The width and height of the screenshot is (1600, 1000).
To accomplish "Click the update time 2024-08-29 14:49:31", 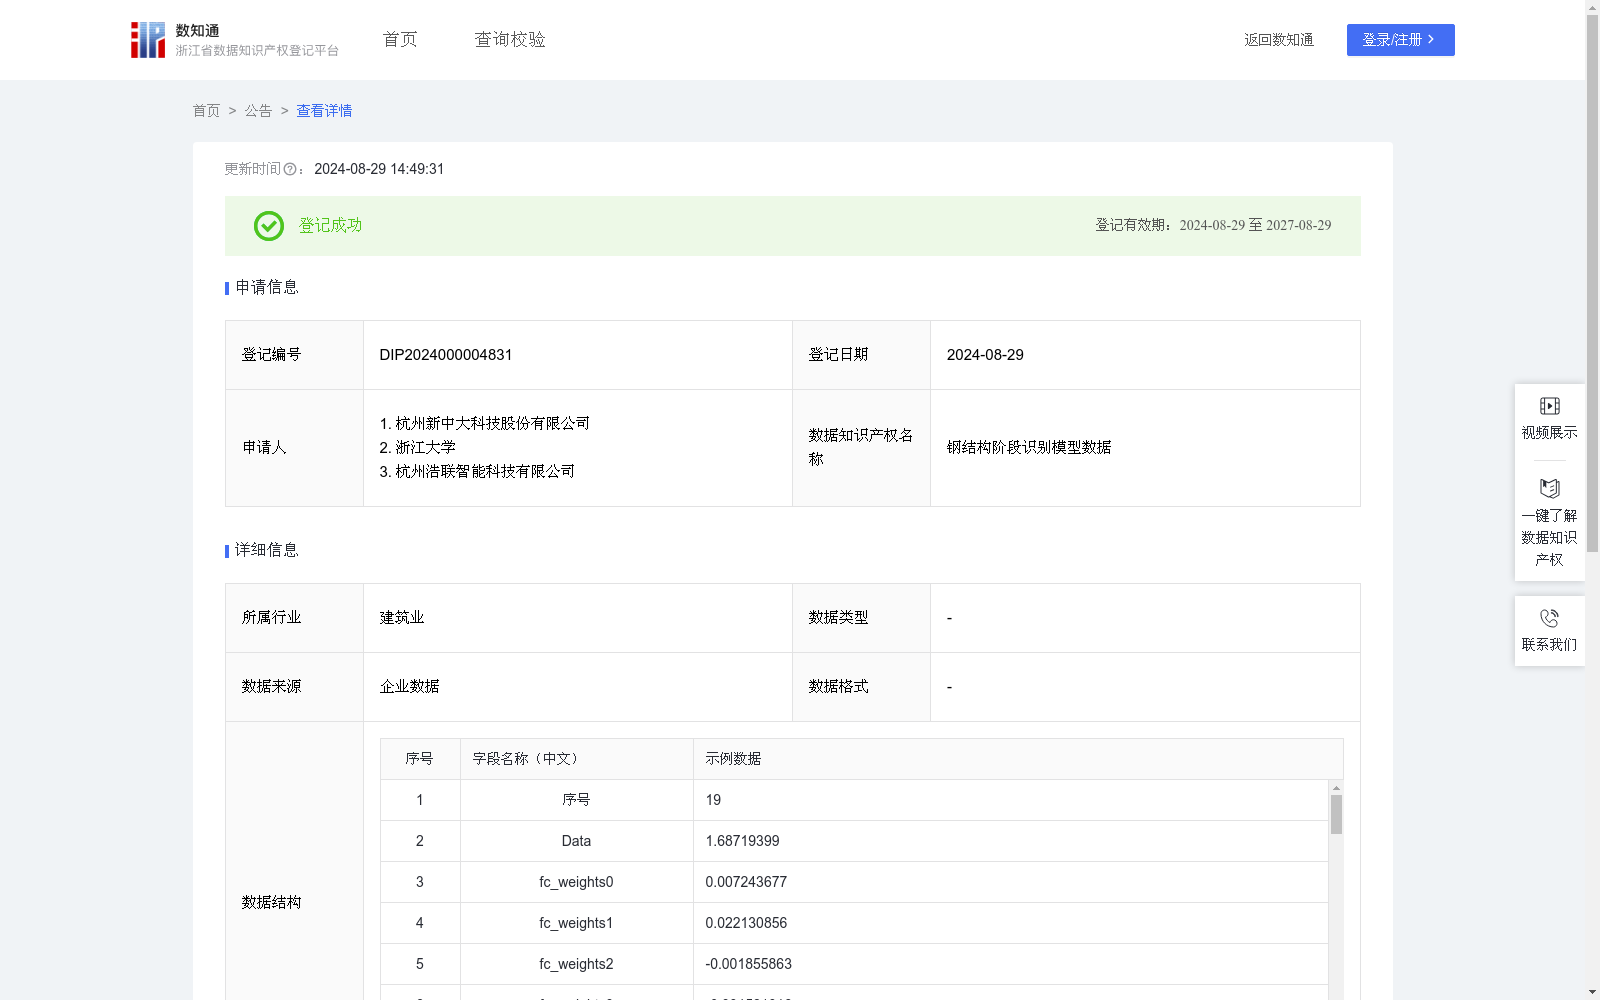I will 379,170.
